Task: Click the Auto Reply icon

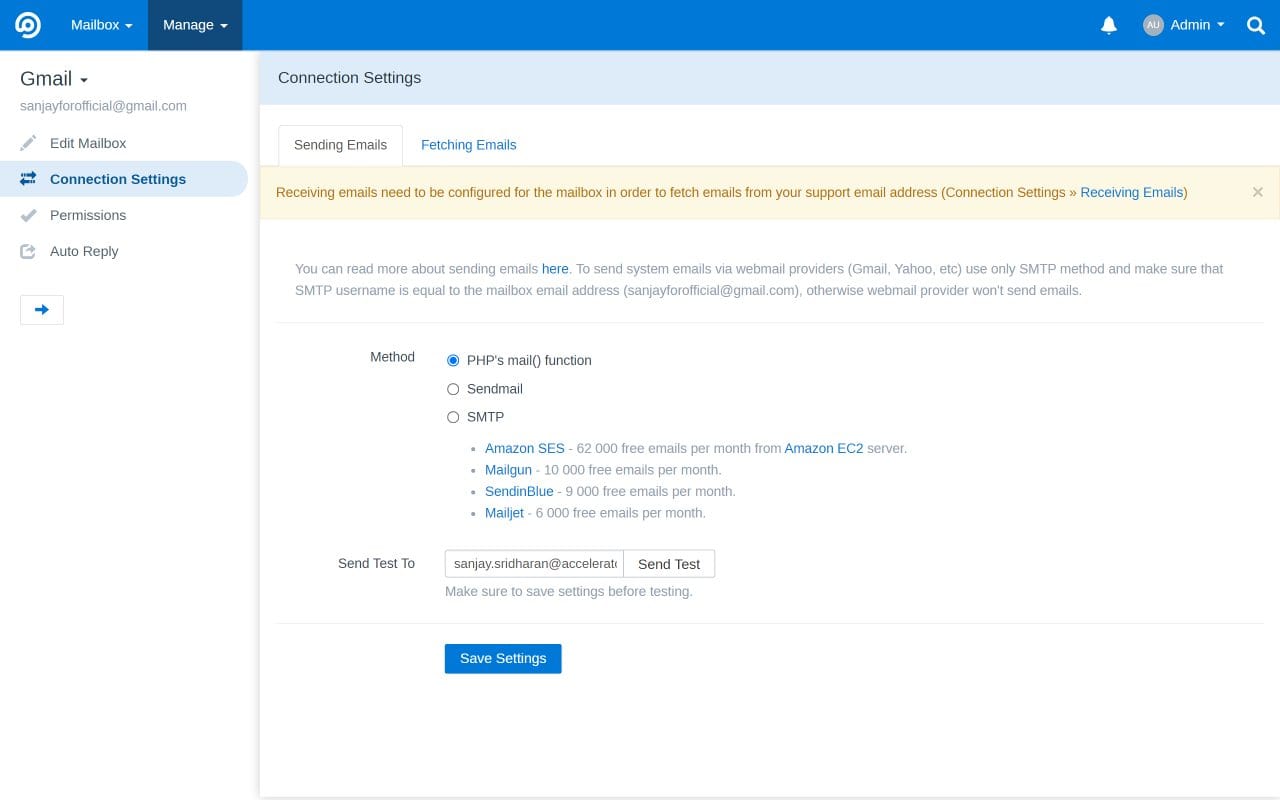Action: pyautogui.click(x=28, y=251)
